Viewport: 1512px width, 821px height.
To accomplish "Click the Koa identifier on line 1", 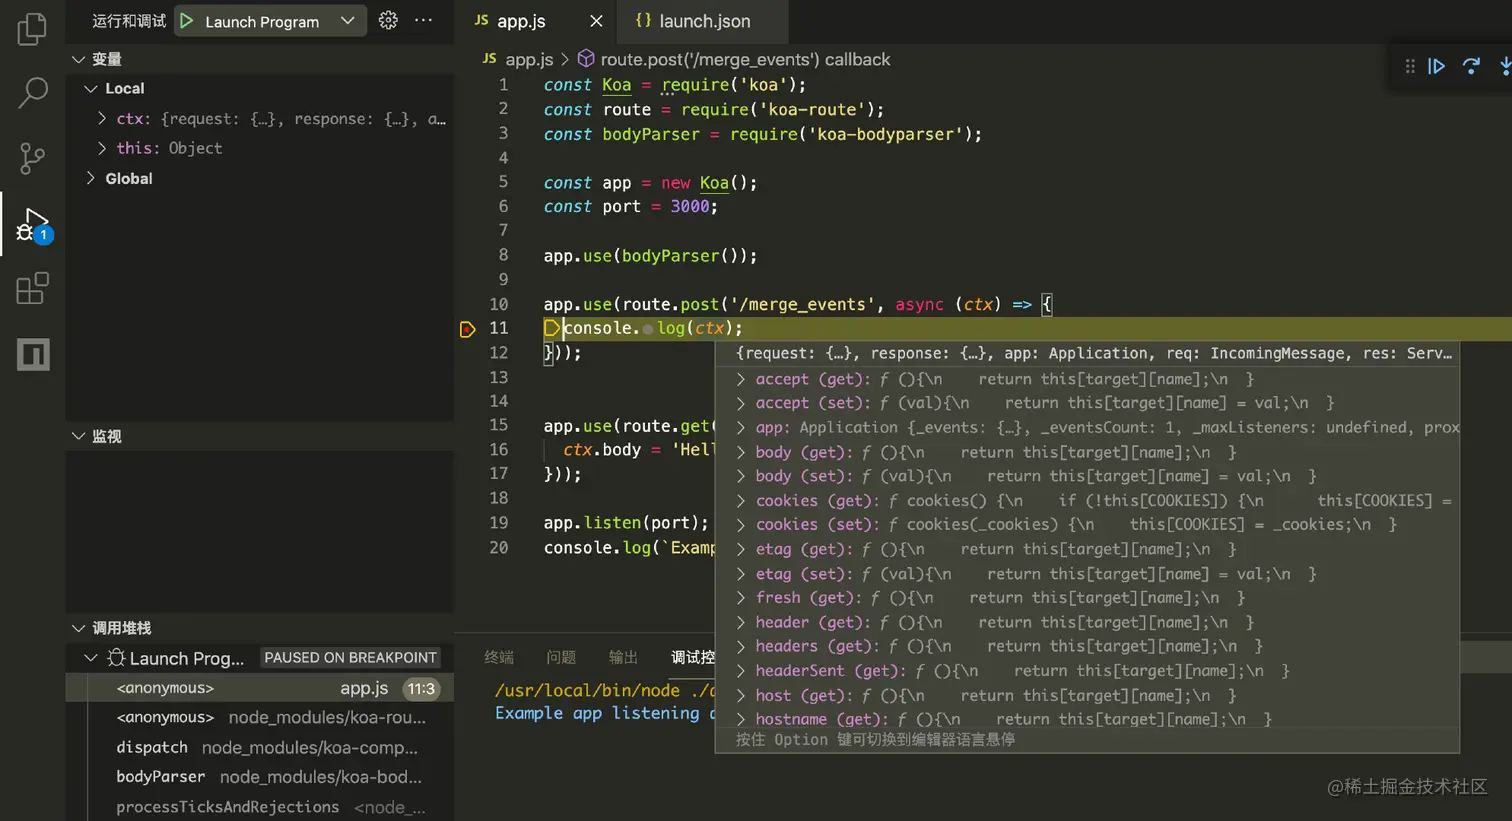I will tap(616, 85).
